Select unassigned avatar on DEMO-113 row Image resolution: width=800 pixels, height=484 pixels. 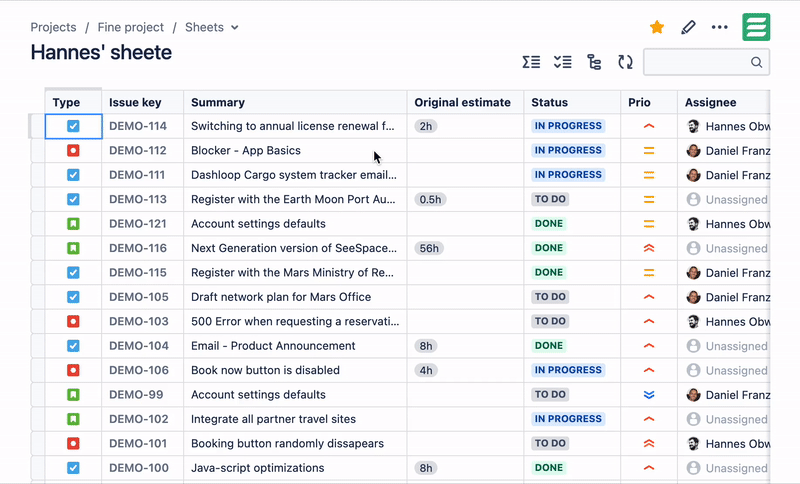pyautogui.click(x=693, y=199)
